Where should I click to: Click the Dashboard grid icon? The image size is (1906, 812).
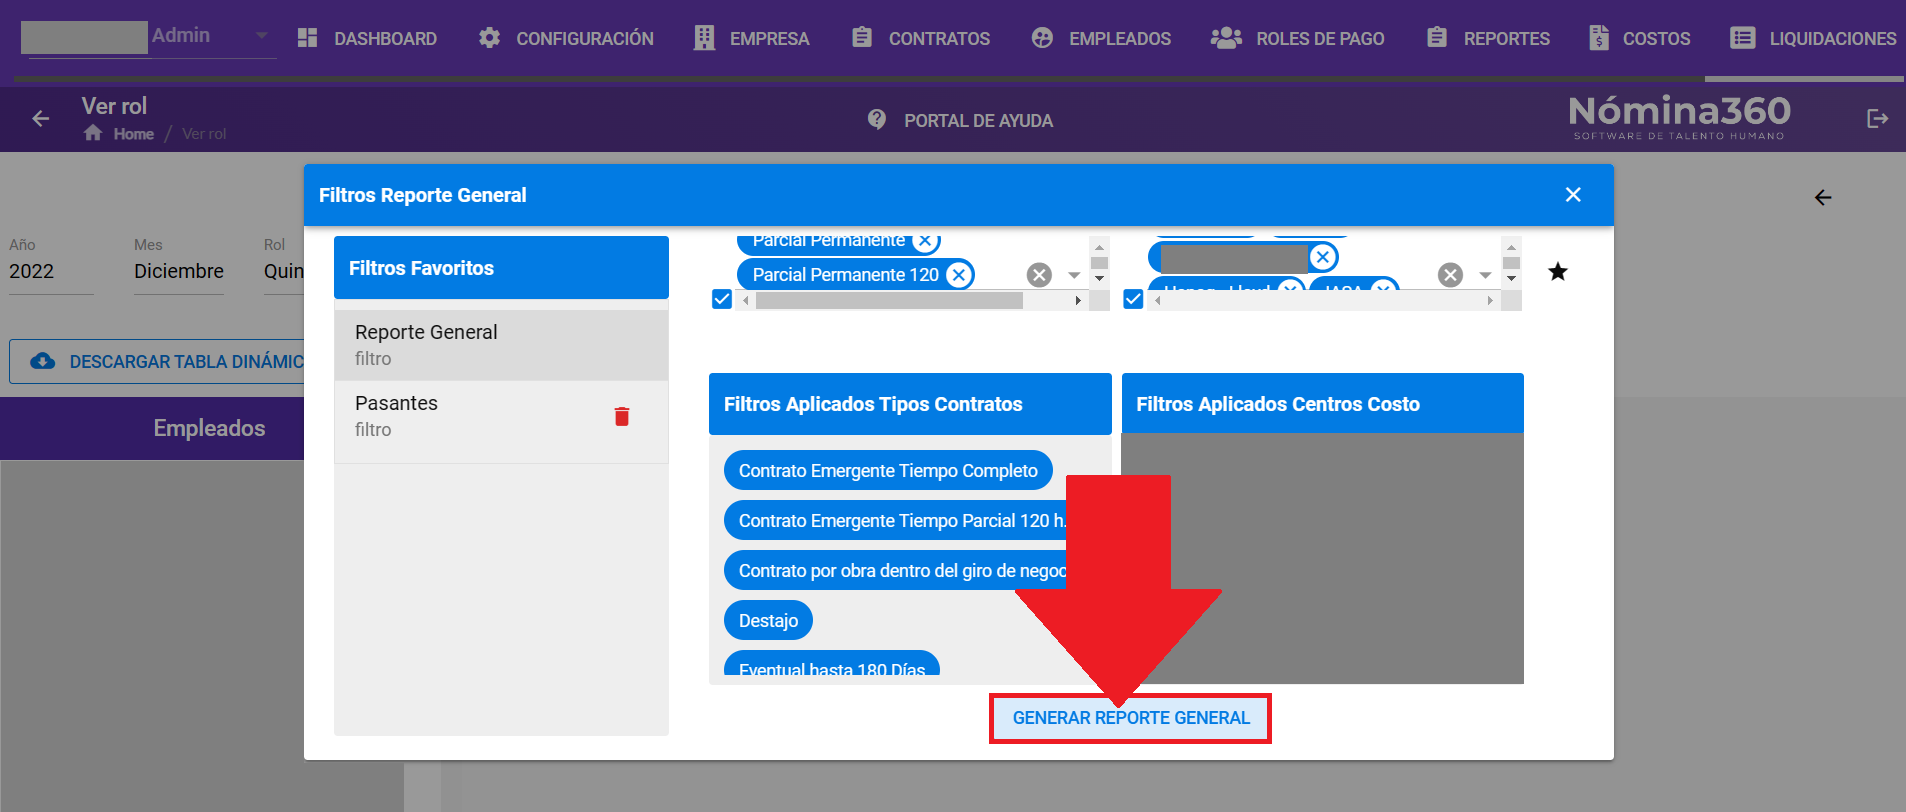(x=308, y=38)
